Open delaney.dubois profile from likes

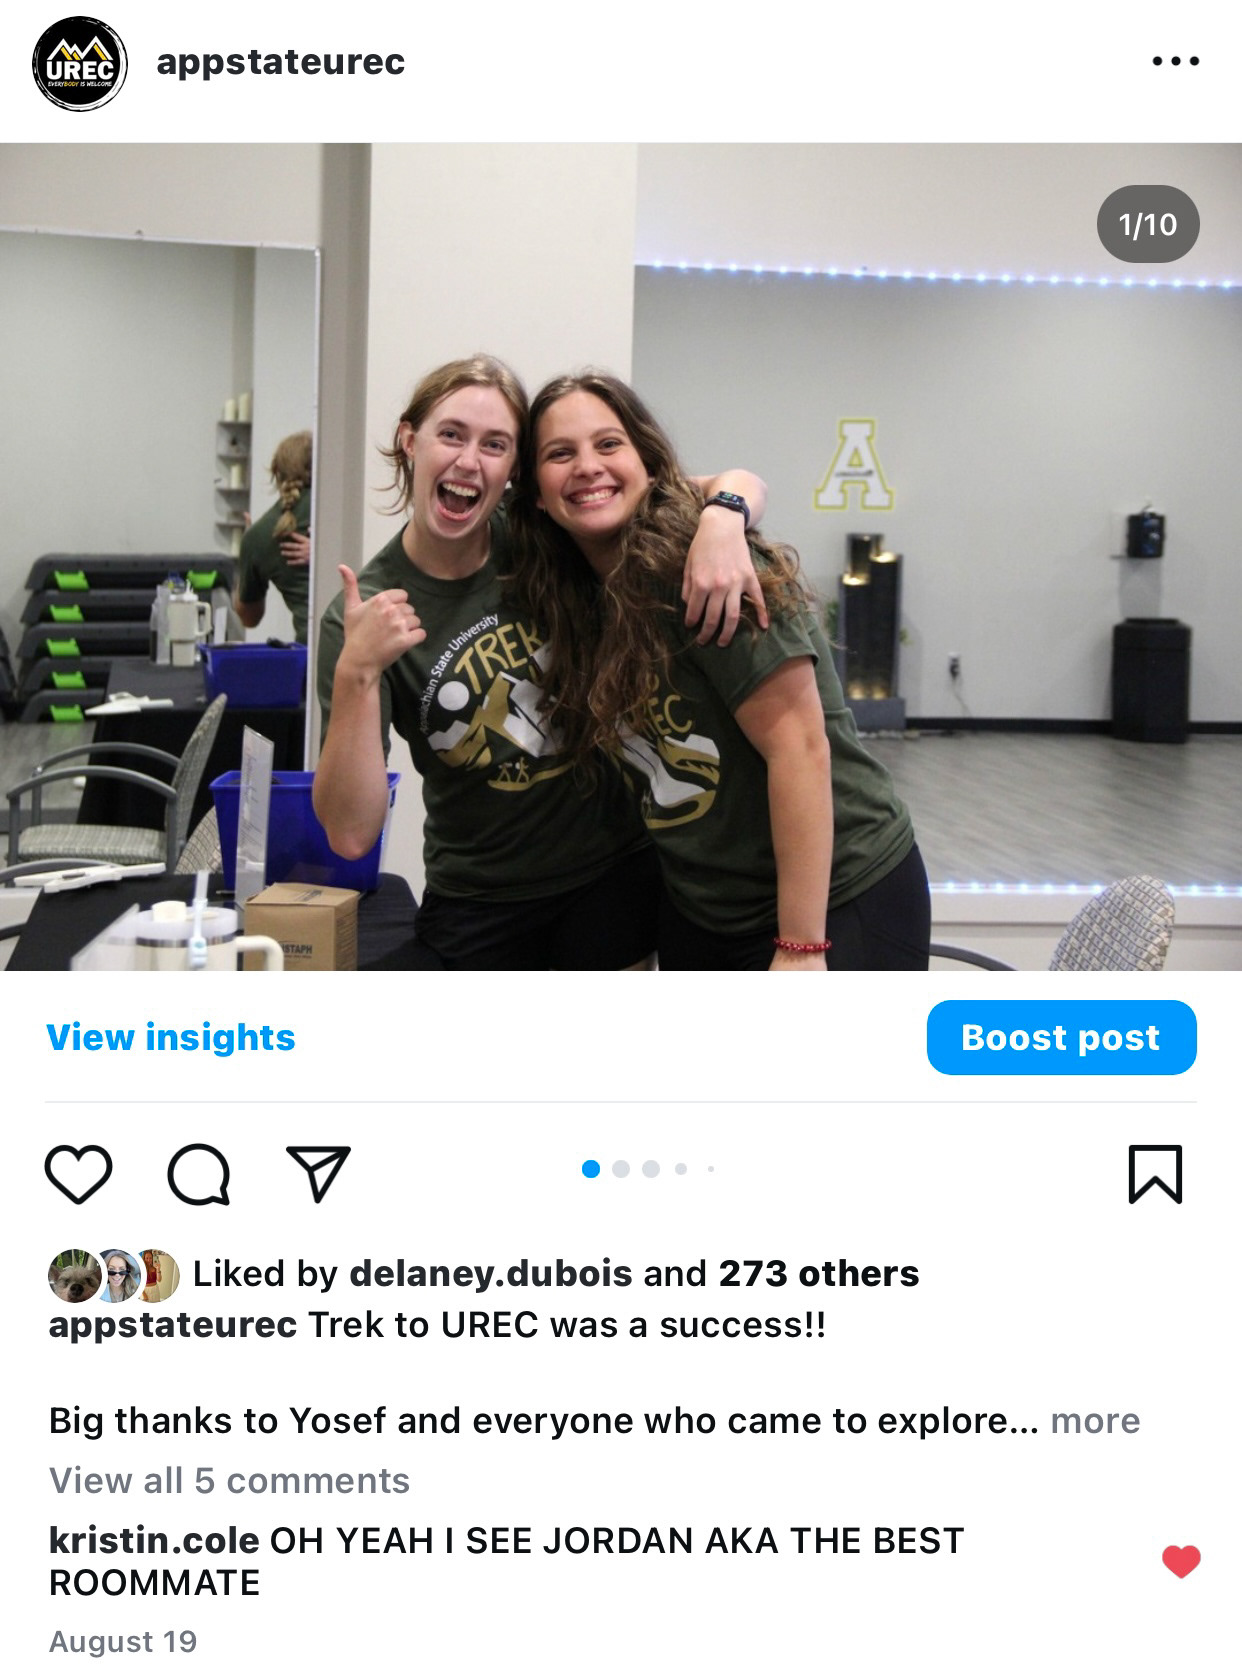click(x=491, y=1274)
